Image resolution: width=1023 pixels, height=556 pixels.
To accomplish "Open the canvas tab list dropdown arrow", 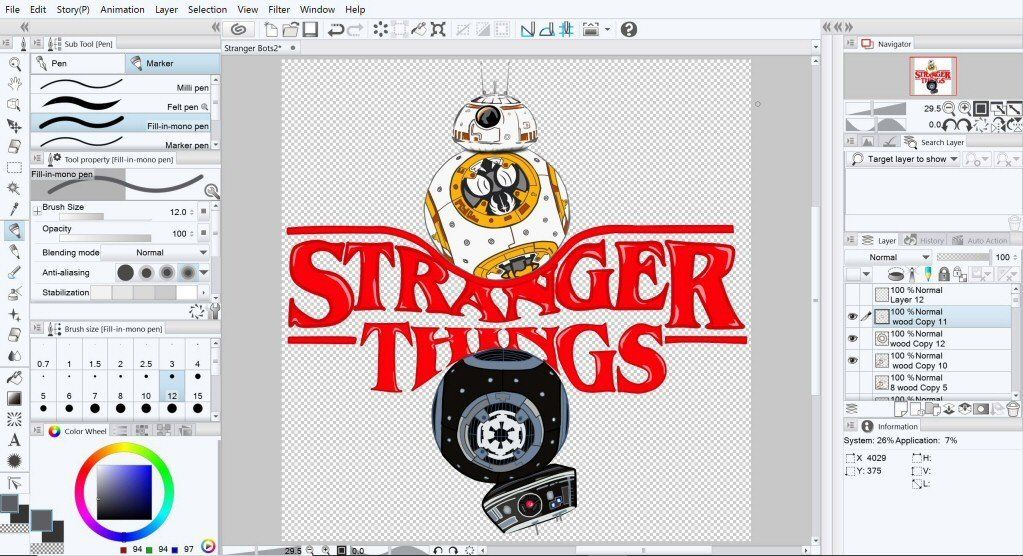I will pyautogui.click(x=815, y=47).
